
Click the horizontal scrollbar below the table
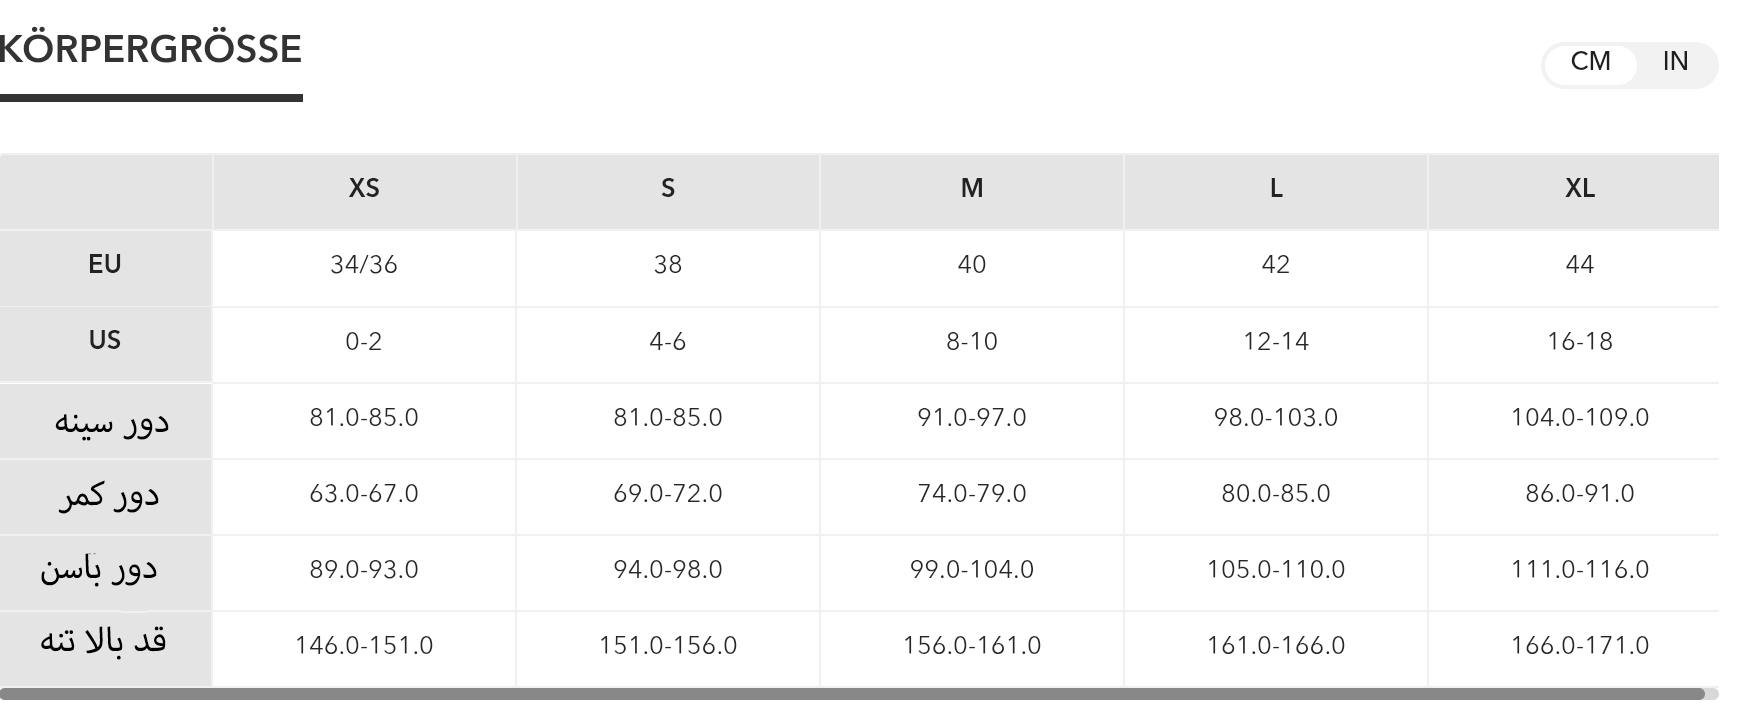click(850, 693)
